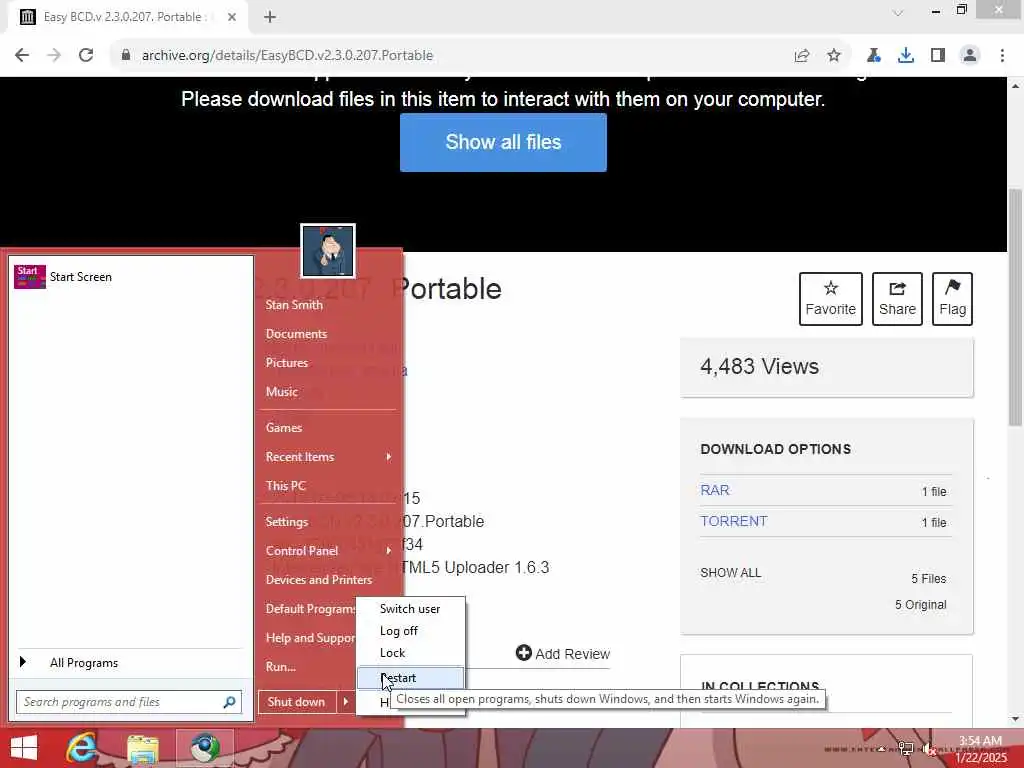Screen dimensions: 1024x768
Task: Open Help and Support entry
Action: tap(308, 637)
